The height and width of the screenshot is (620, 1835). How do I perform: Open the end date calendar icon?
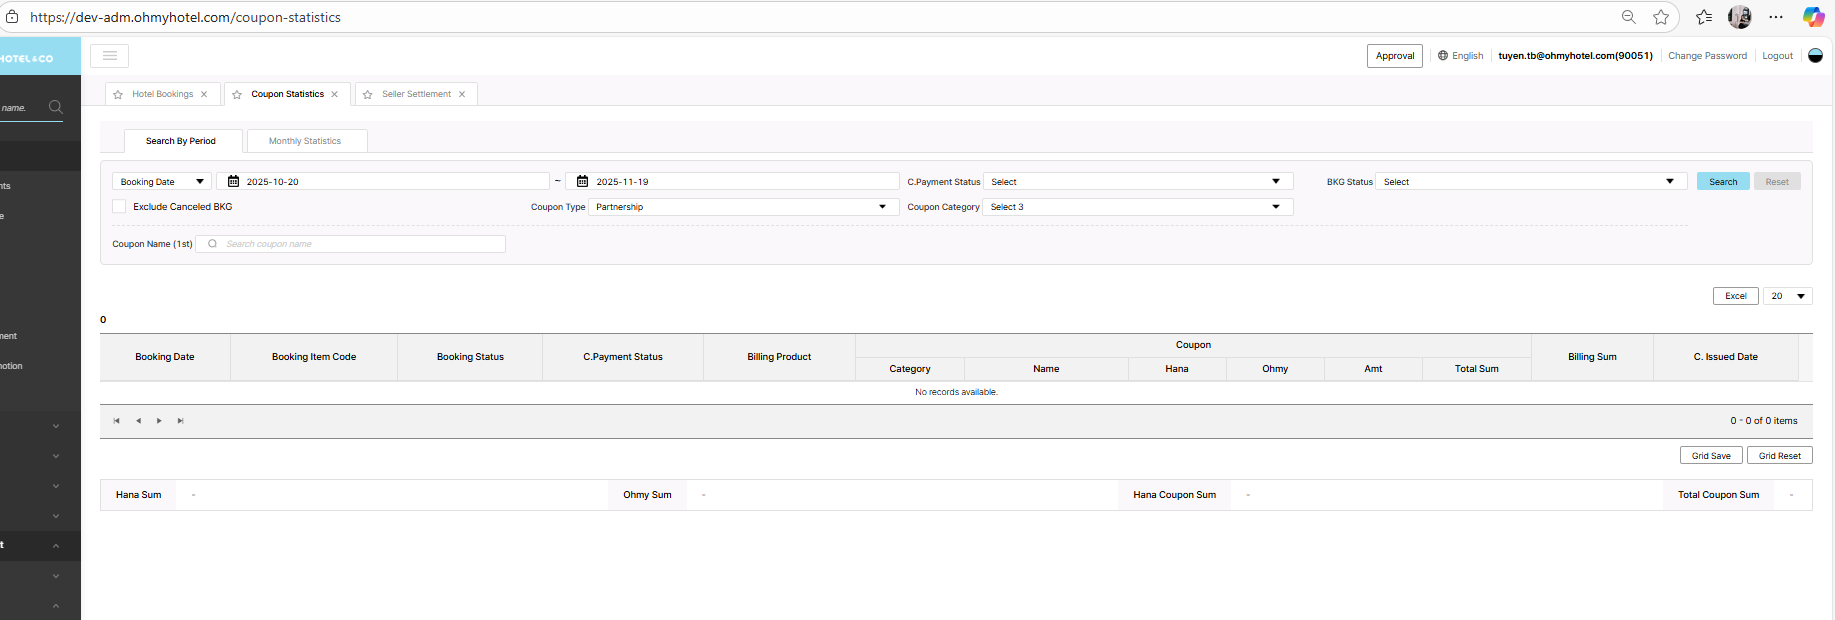coord(582,182)
